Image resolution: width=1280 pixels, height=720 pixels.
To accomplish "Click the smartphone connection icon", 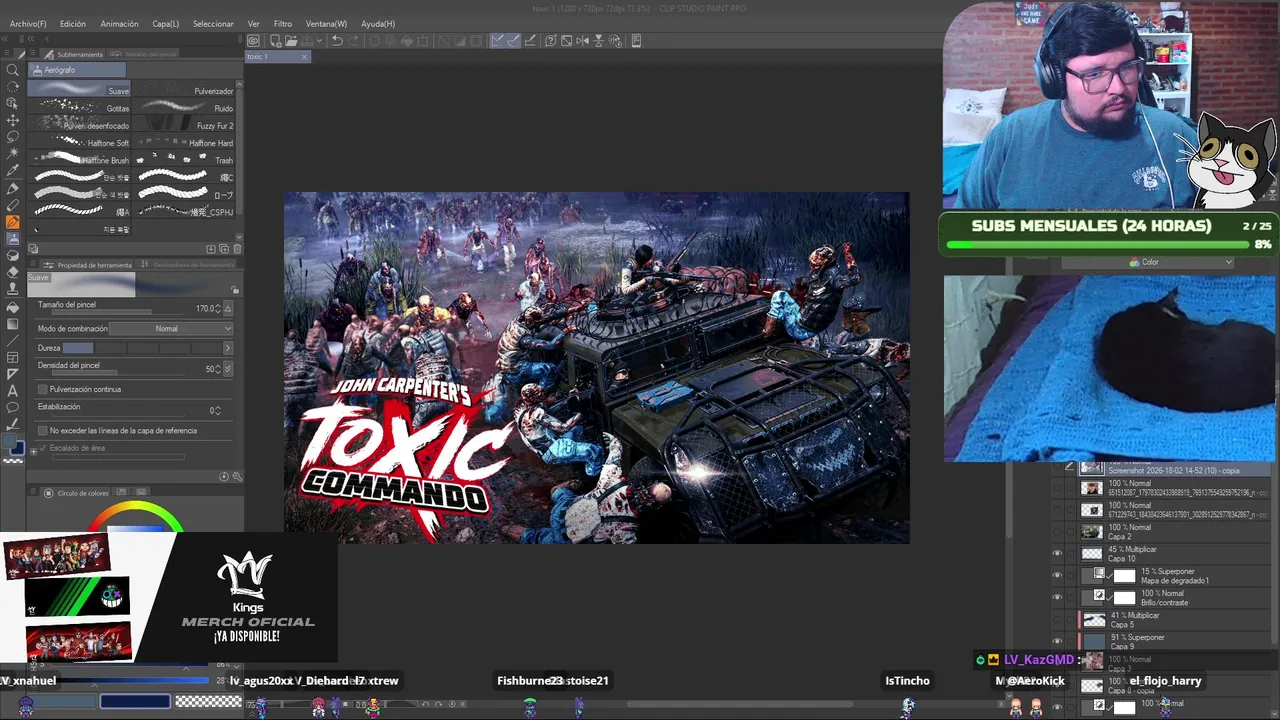I will [636, 41].
